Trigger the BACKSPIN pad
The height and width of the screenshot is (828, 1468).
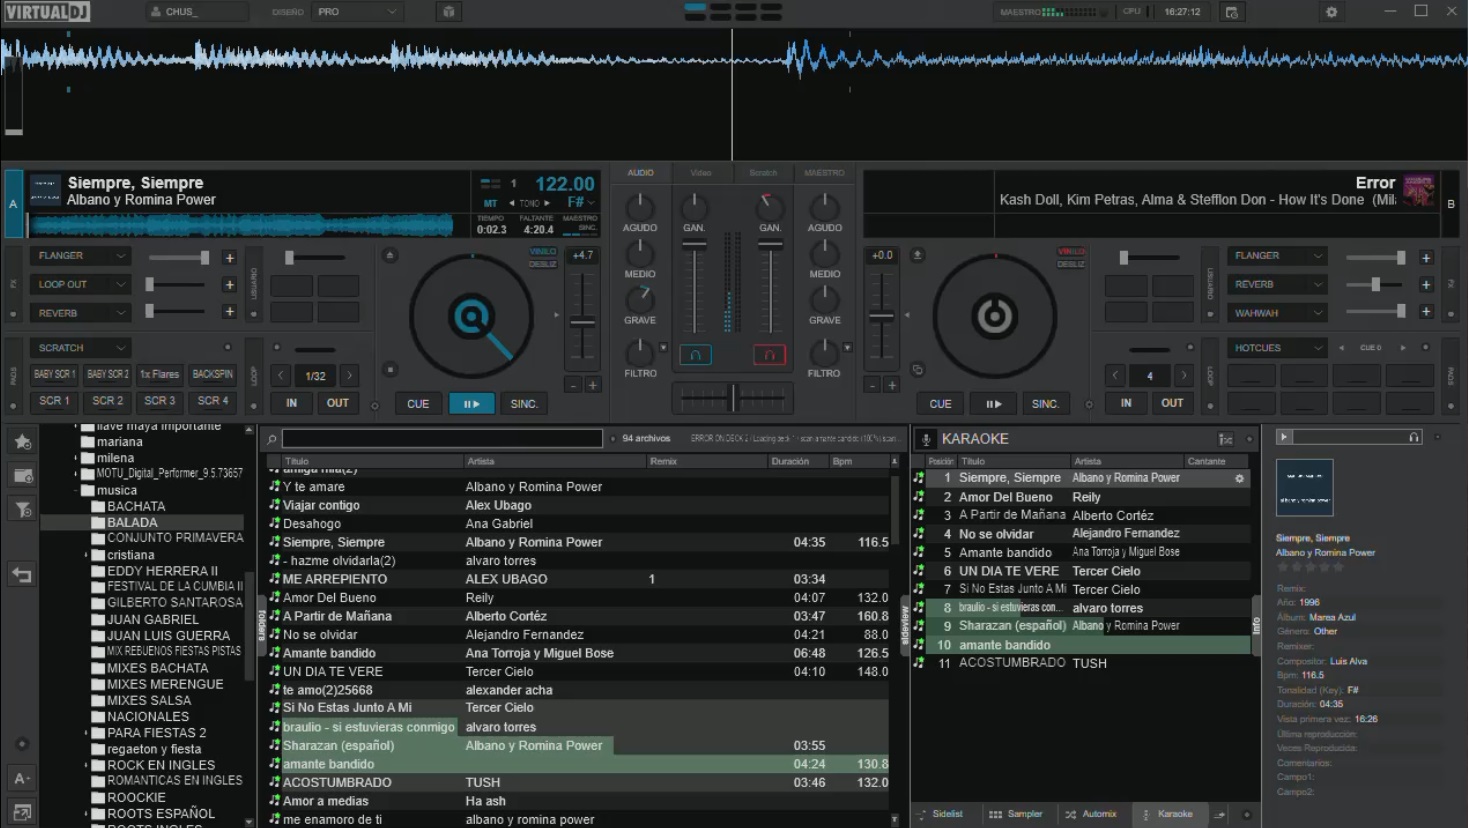tap(212, 374)
